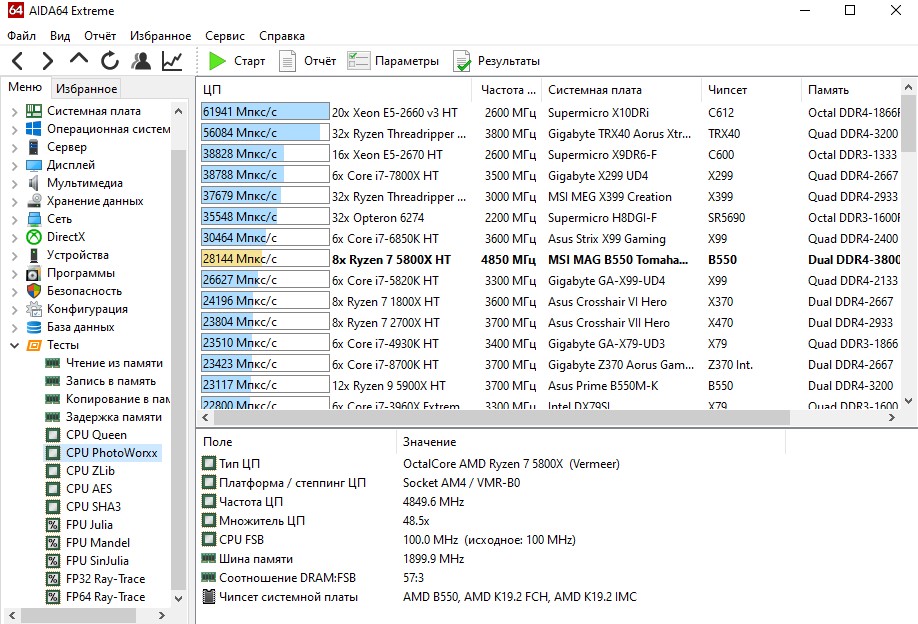Open the Справка menu

click(x=282, y=36)
